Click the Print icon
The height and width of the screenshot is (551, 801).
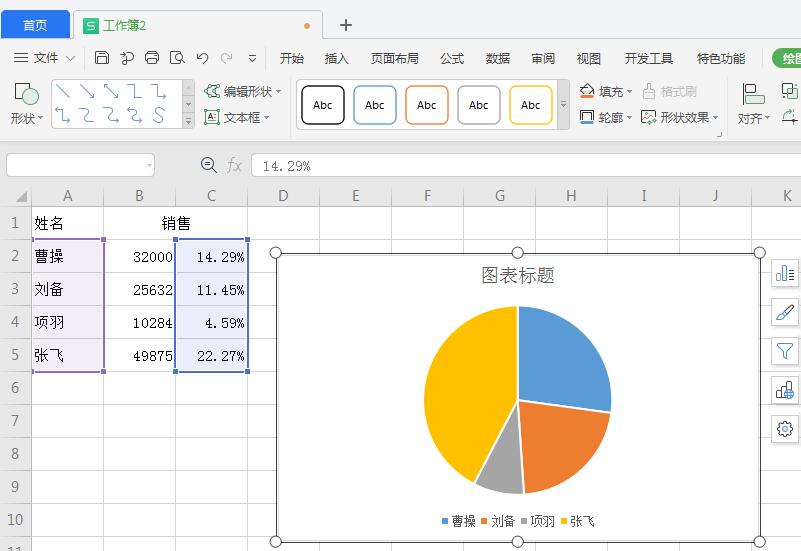(x=152, y=58)
